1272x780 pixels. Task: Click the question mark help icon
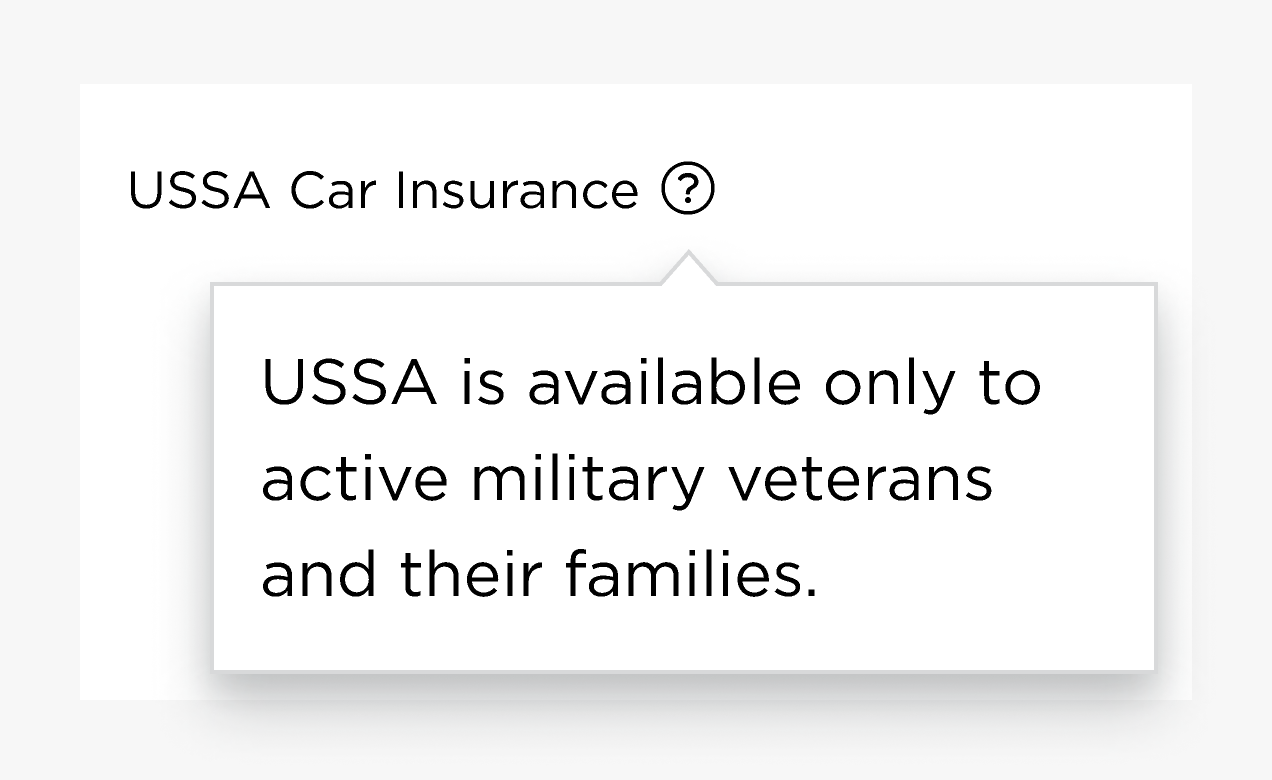point(688,190)
